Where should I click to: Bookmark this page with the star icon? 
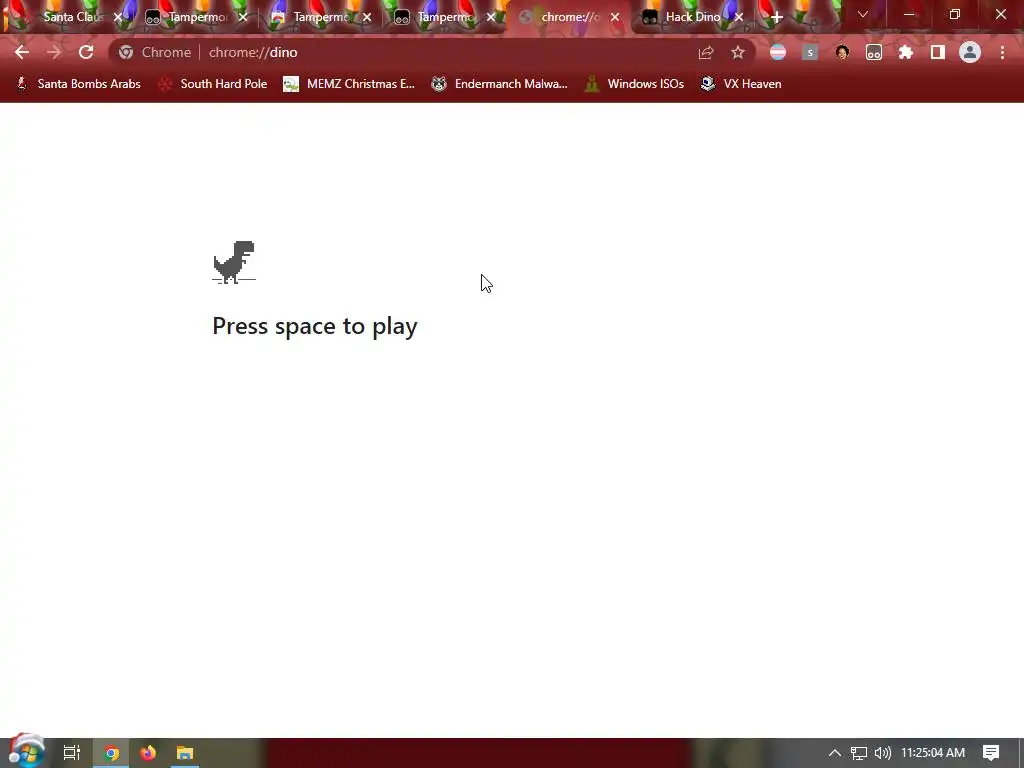click(738, 52)
